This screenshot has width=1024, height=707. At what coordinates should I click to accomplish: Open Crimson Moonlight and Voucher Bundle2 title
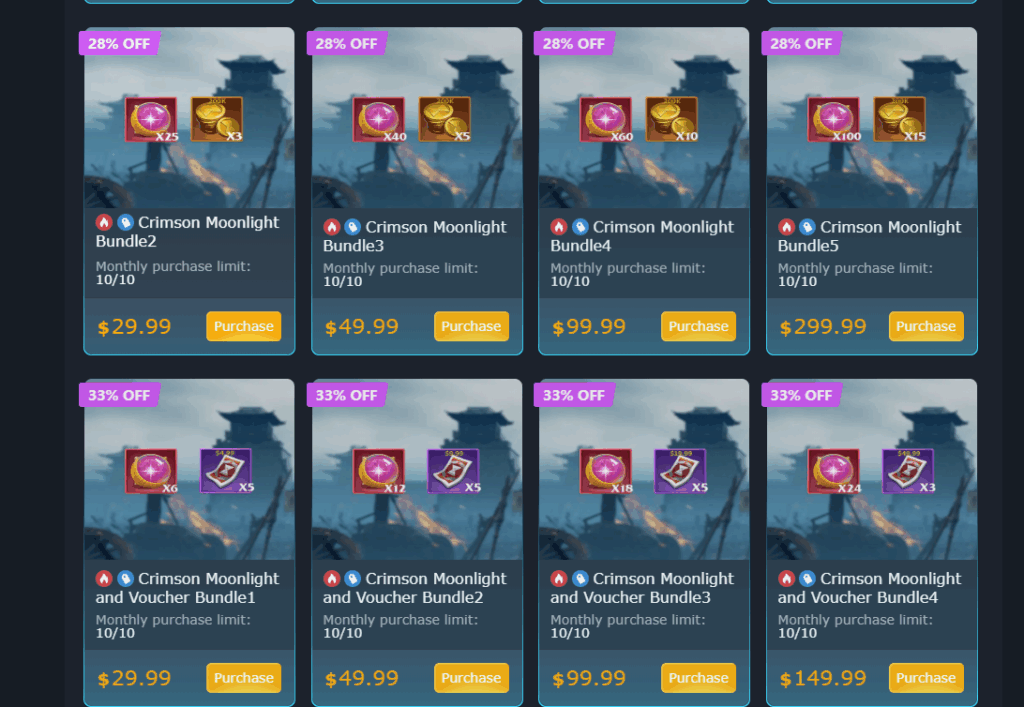[x=414, y=588]
